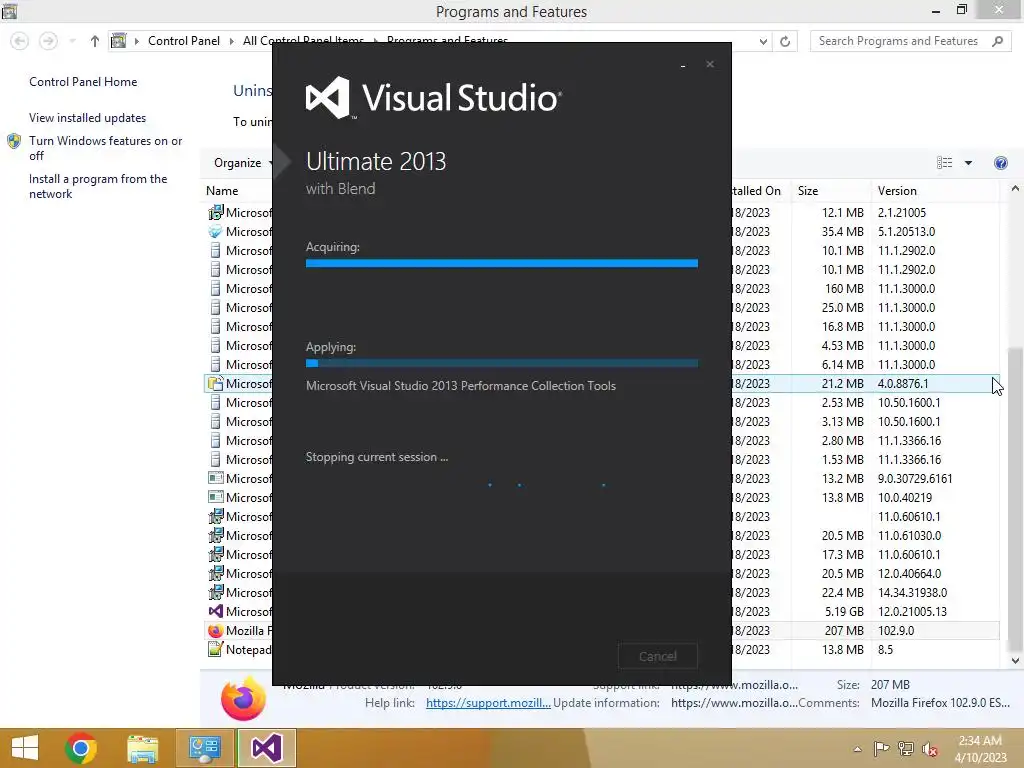This screenshot has height=768, width=1024.
Task: Select the Visual Studio purple icon in list
Action: [215, 611]
